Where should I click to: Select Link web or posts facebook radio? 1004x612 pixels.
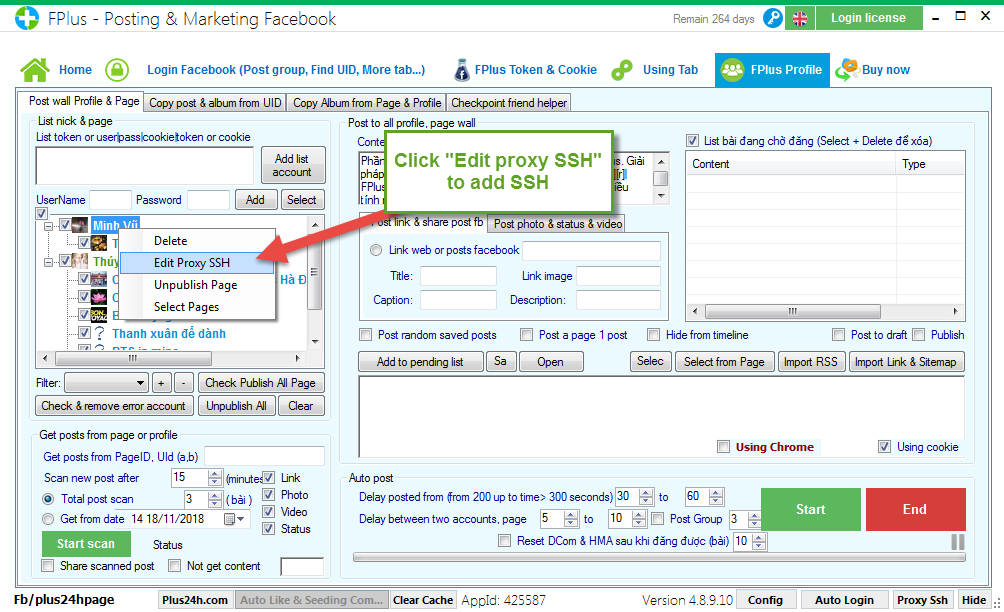coord(376,250)
